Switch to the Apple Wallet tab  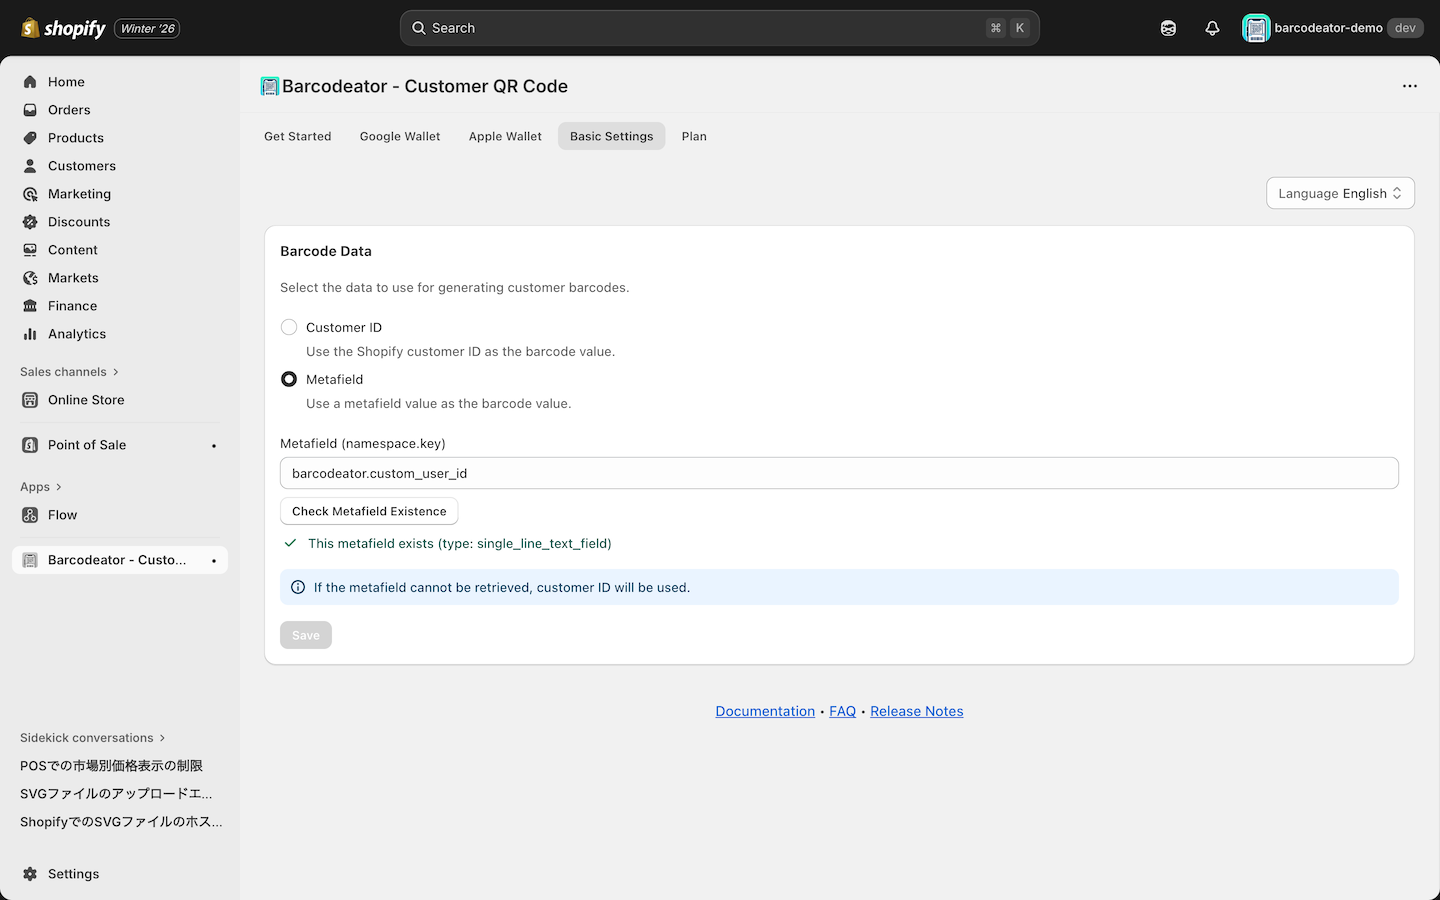(x=505, y=136)
